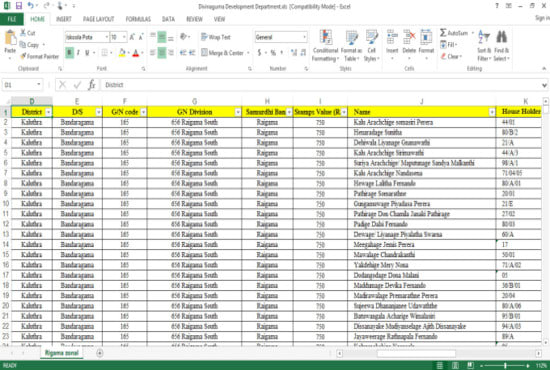Decrease the font size
The width and height of the screenshot is (550, 370).
[141, 37]
